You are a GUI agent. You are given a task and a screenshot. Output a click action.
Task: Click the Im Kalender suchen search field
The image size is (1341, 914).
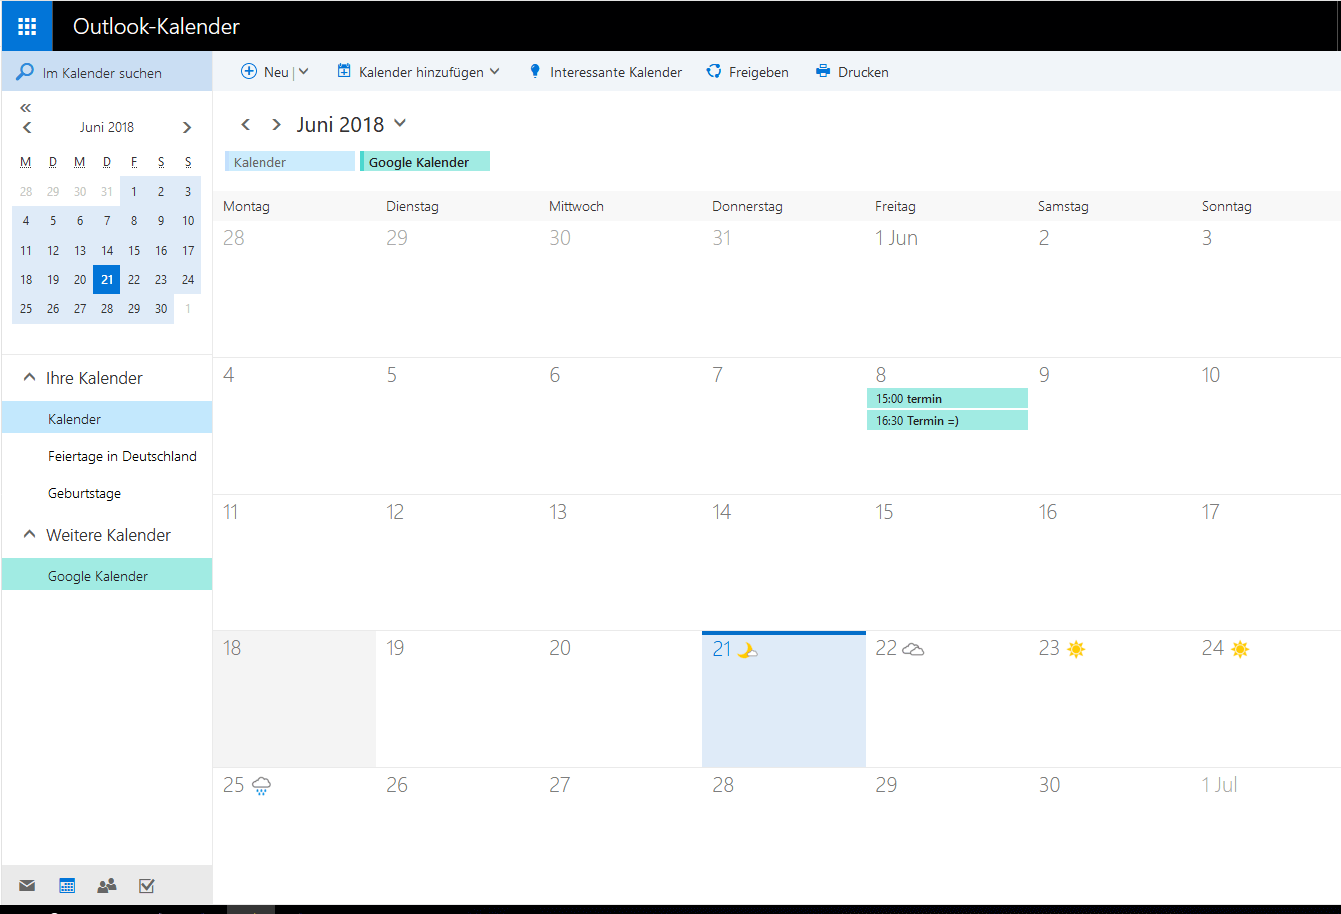(107, 72)
